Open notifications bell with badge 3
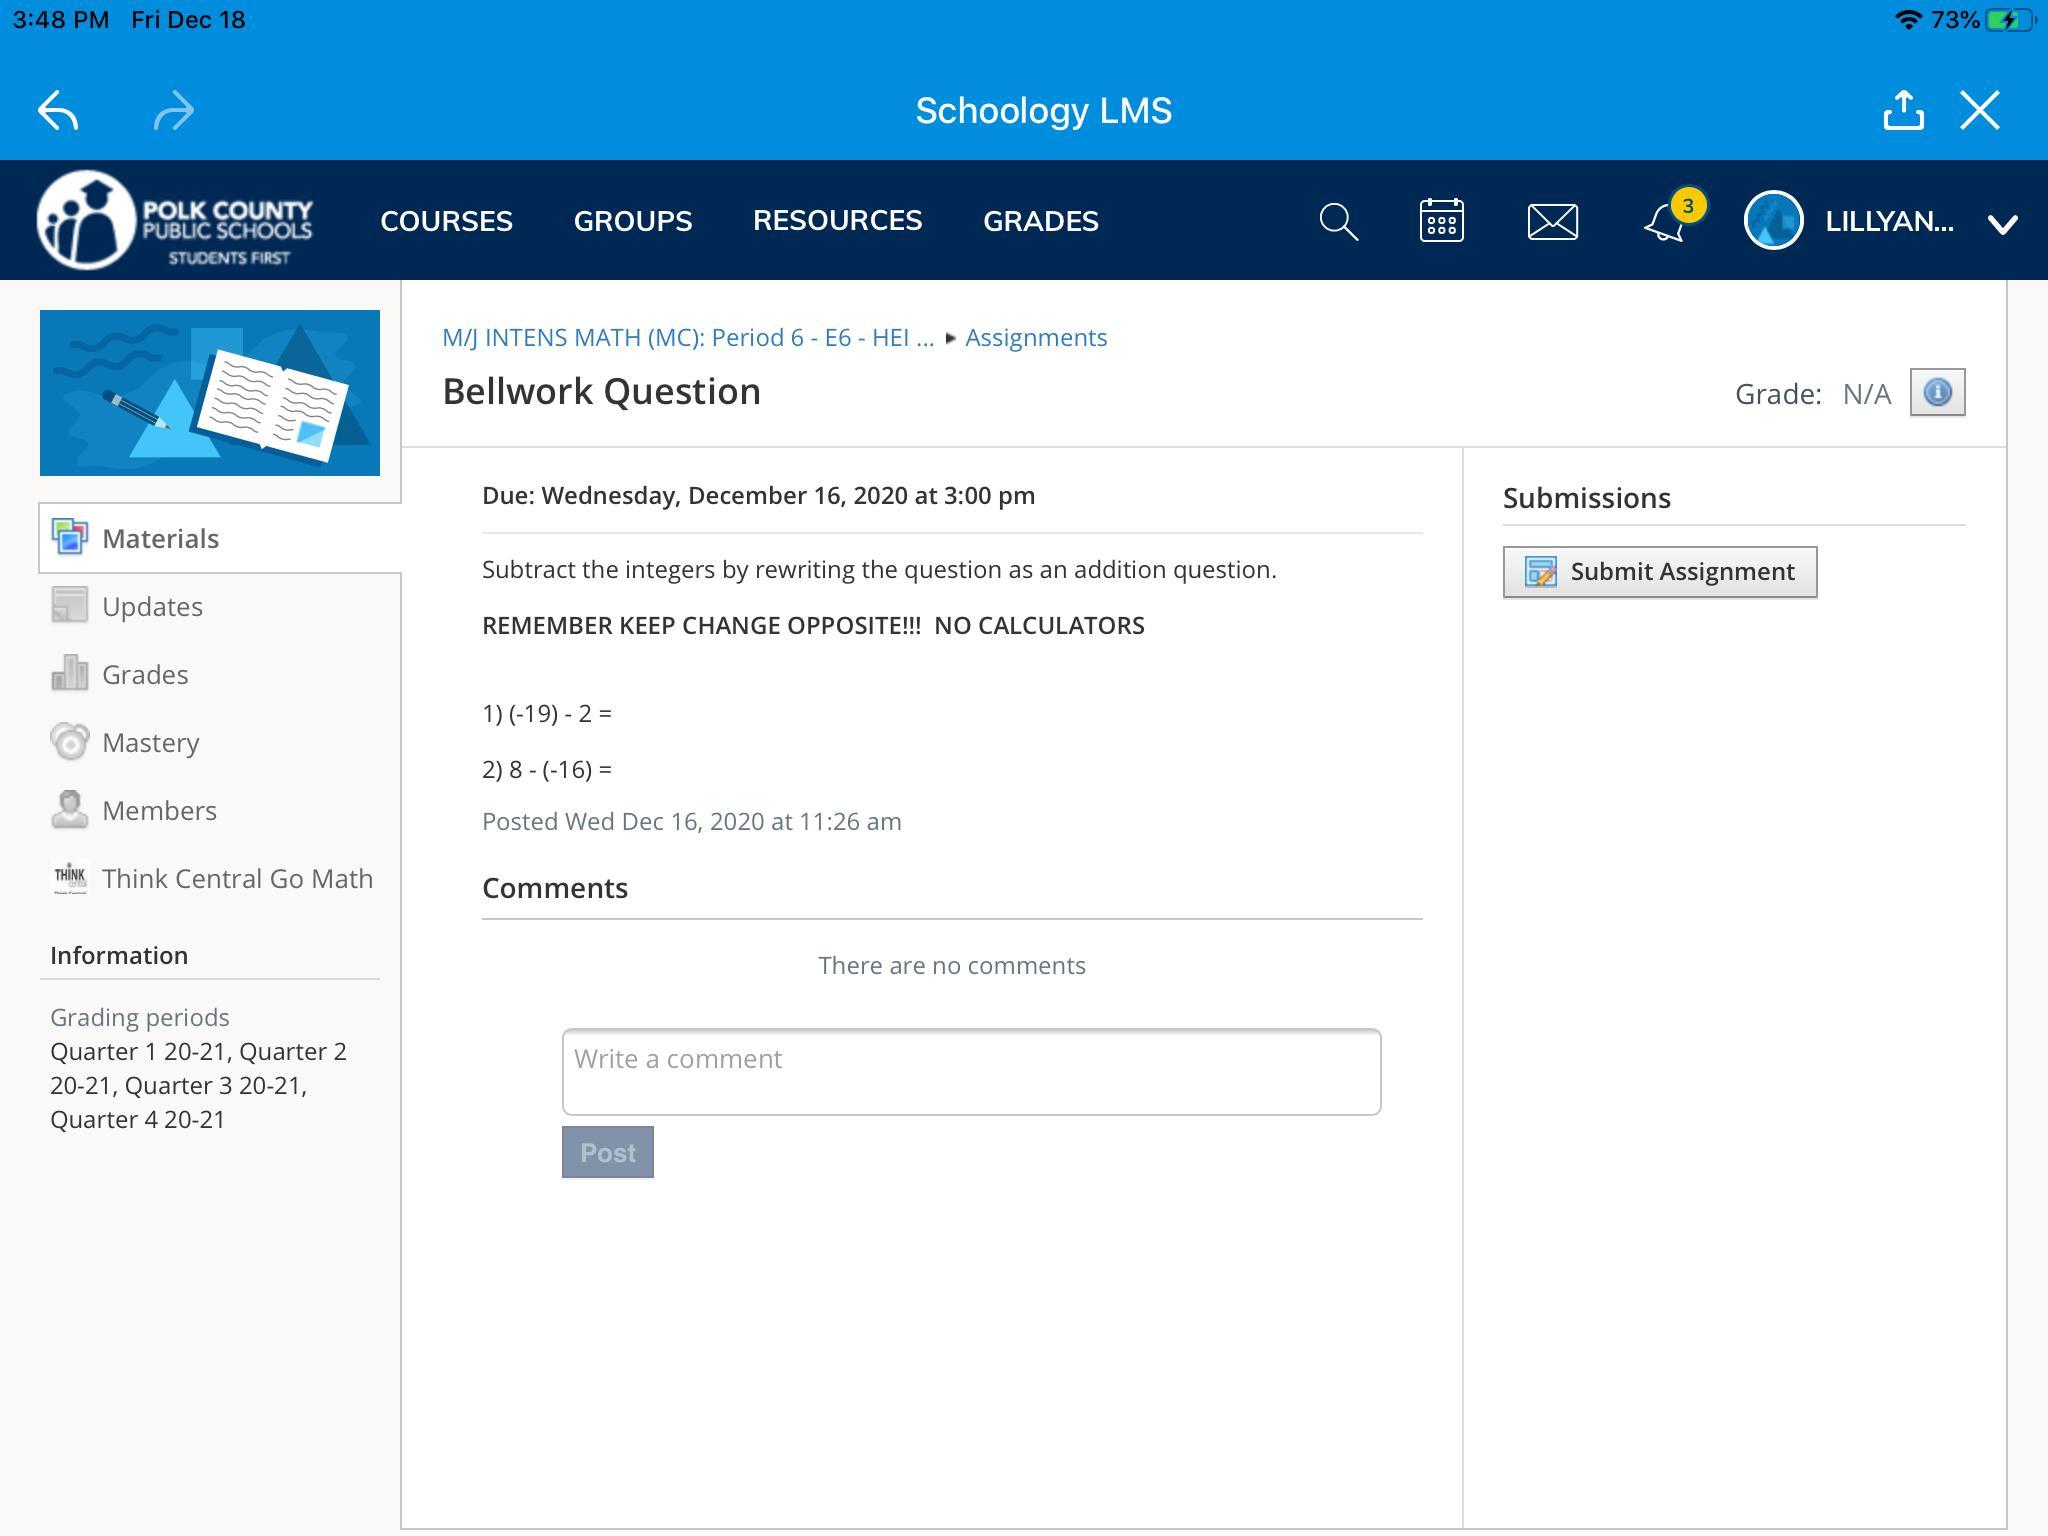Screen dimensions: 2048x1536 tap(1666, 221)
